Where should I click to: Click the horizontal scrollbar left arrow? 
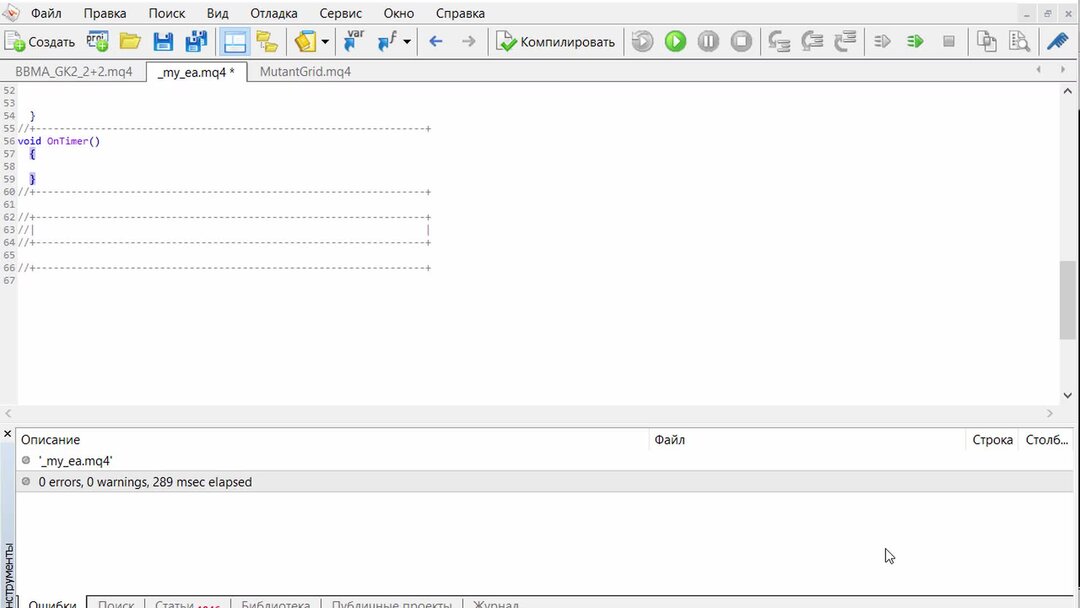point(8,413)
